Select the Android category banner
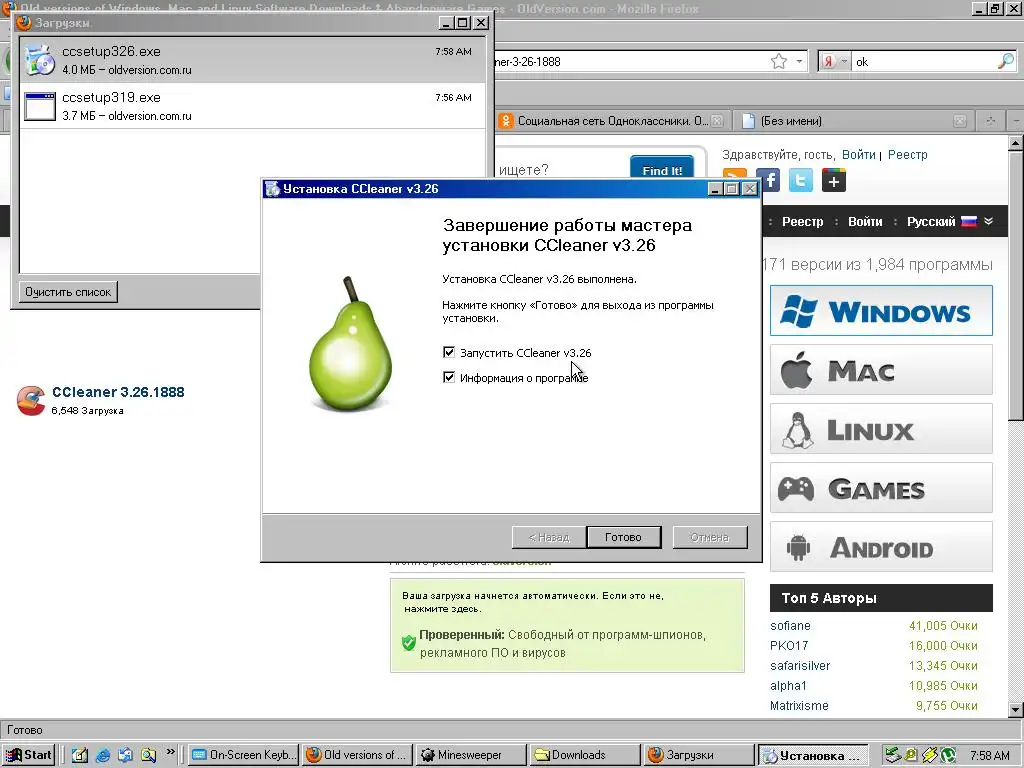 click(881, 547)
